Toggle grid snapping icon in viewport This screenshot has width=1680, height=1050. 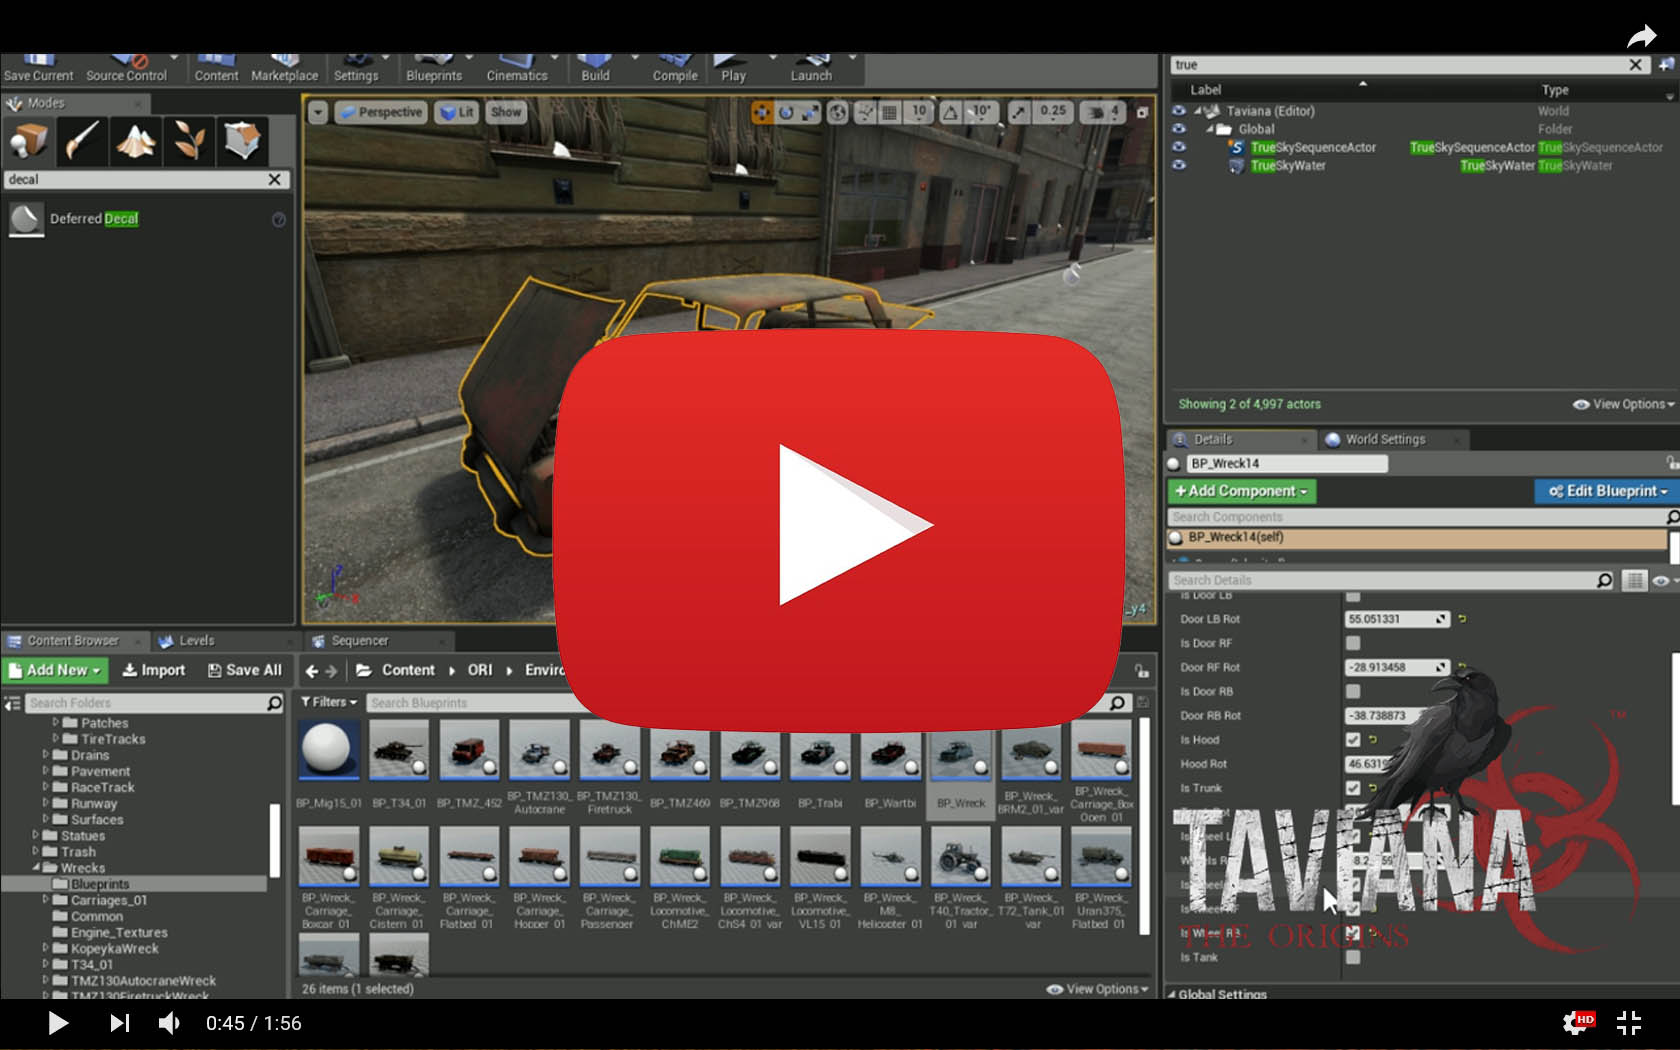(x=889, y=112)
